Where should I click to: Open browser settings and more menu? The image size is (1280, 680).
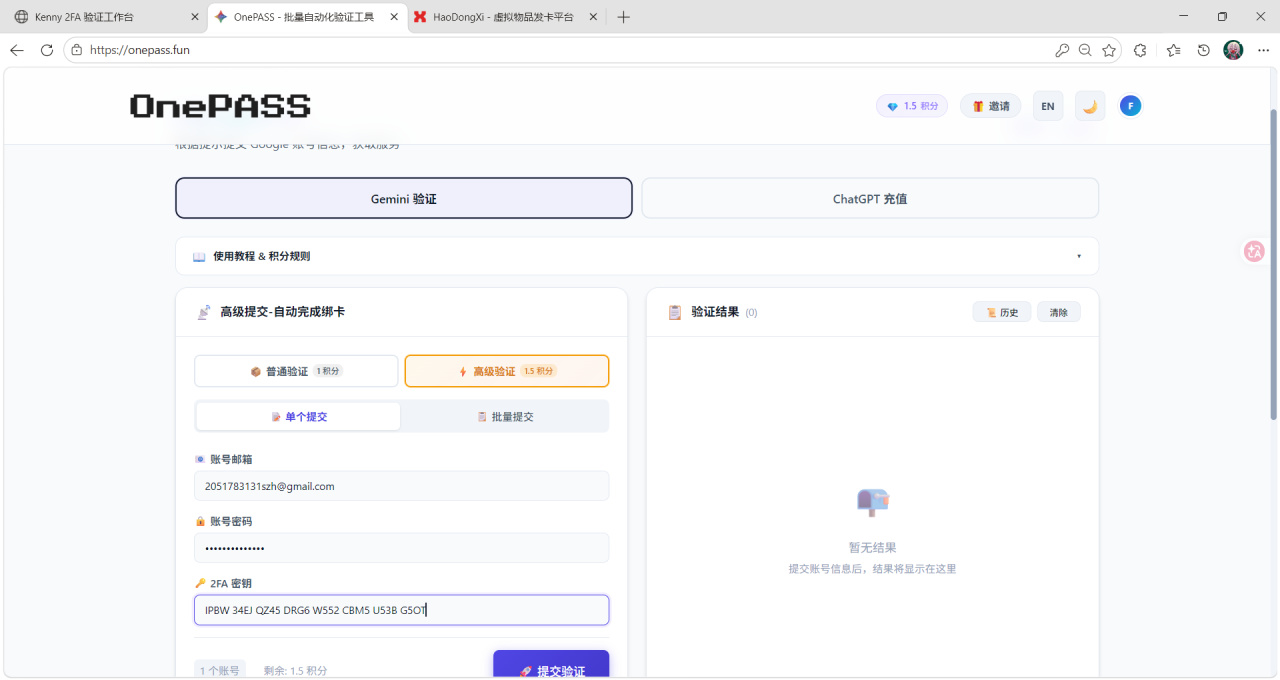click(1264, 50)
